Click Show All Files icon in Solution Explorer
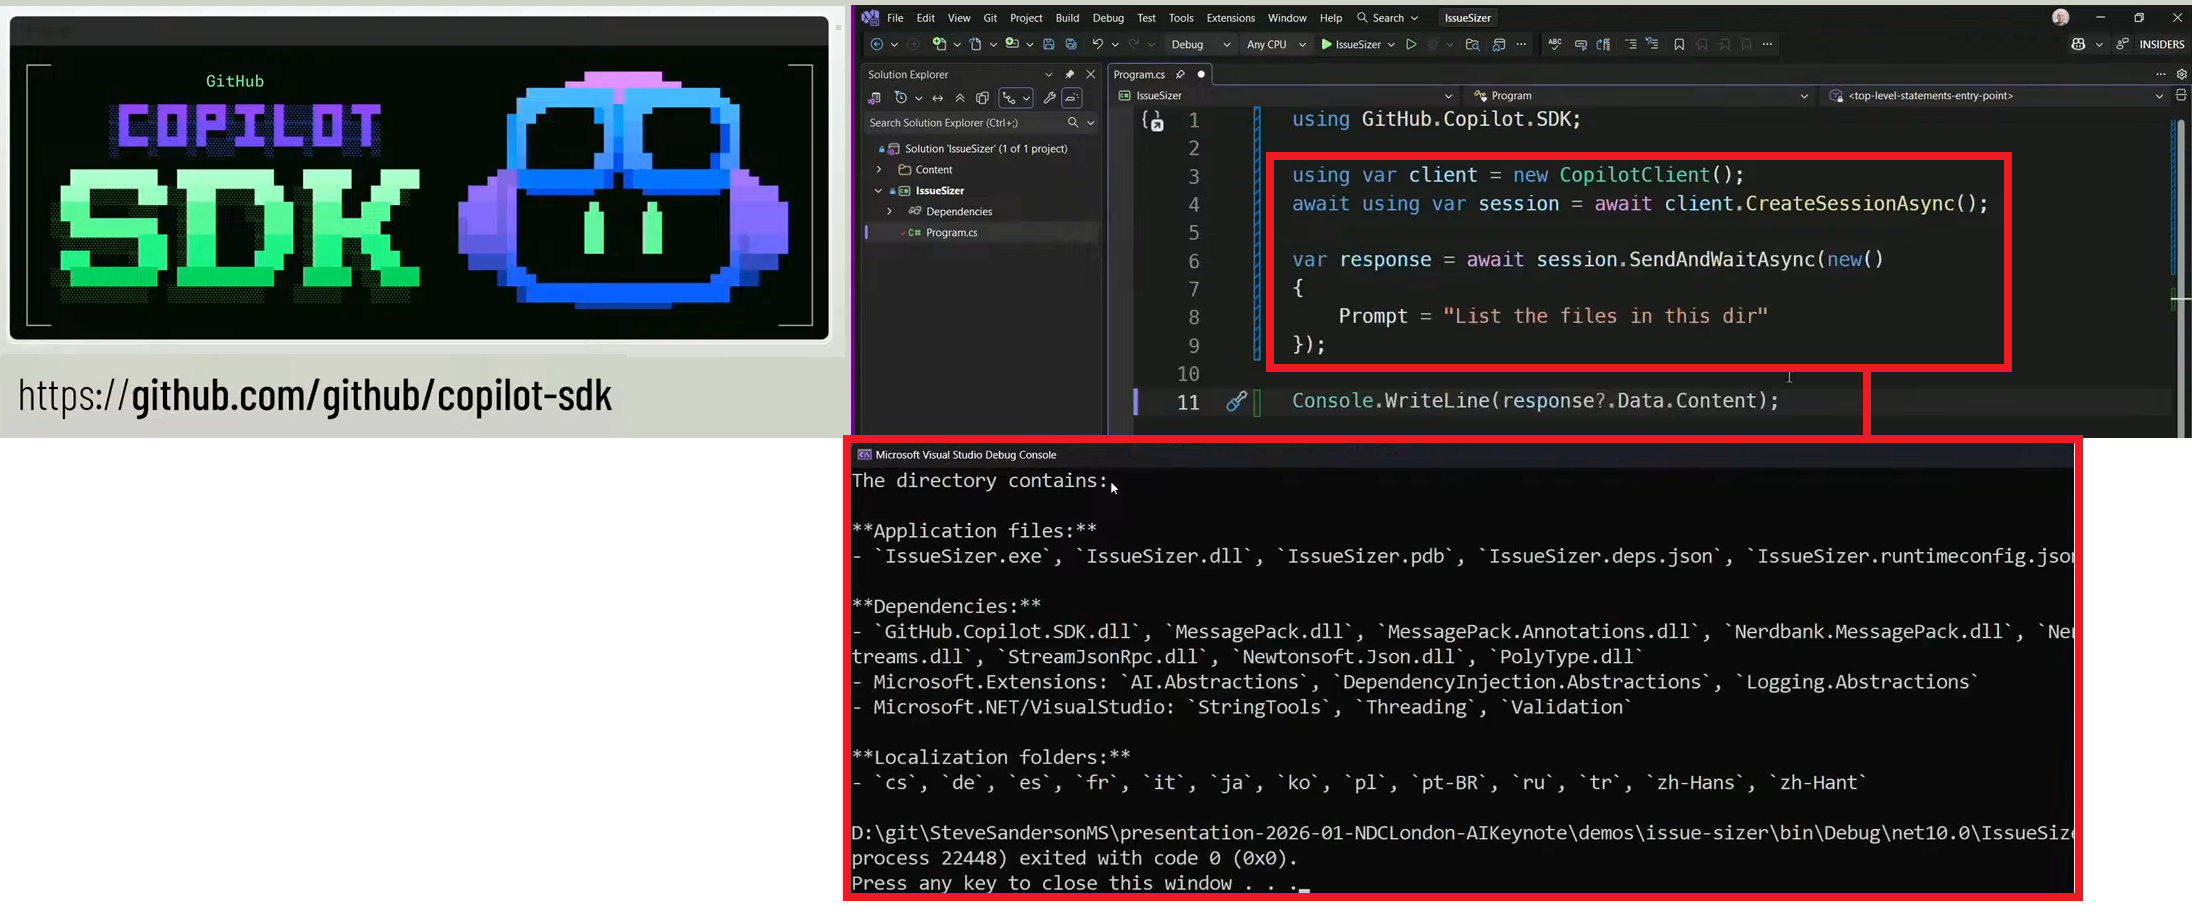Viewport: 2192px width, 912px height. (982, 98)
